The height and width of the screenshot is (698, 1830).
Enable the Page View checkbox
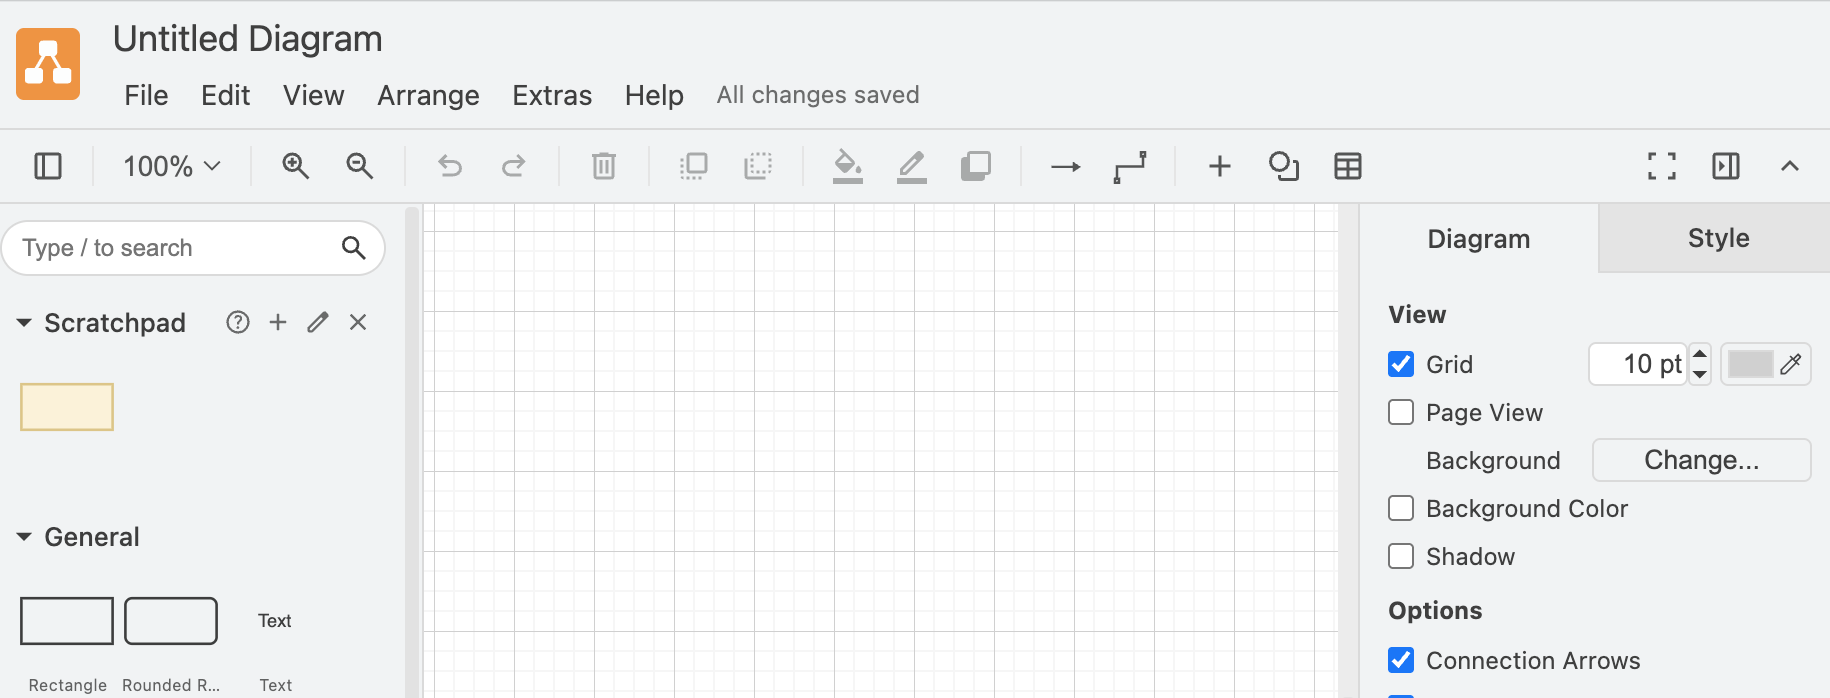tap(1400, 412)
